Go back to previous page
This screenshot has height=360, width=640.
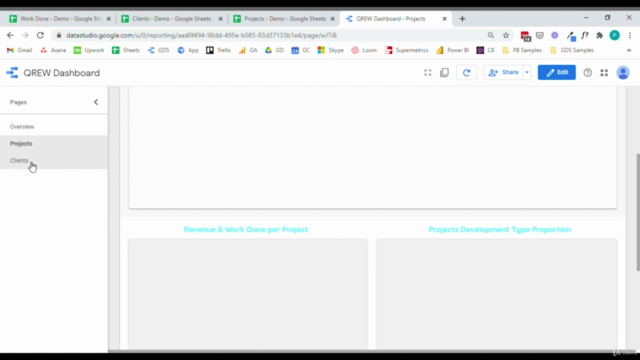pos(10,36)
